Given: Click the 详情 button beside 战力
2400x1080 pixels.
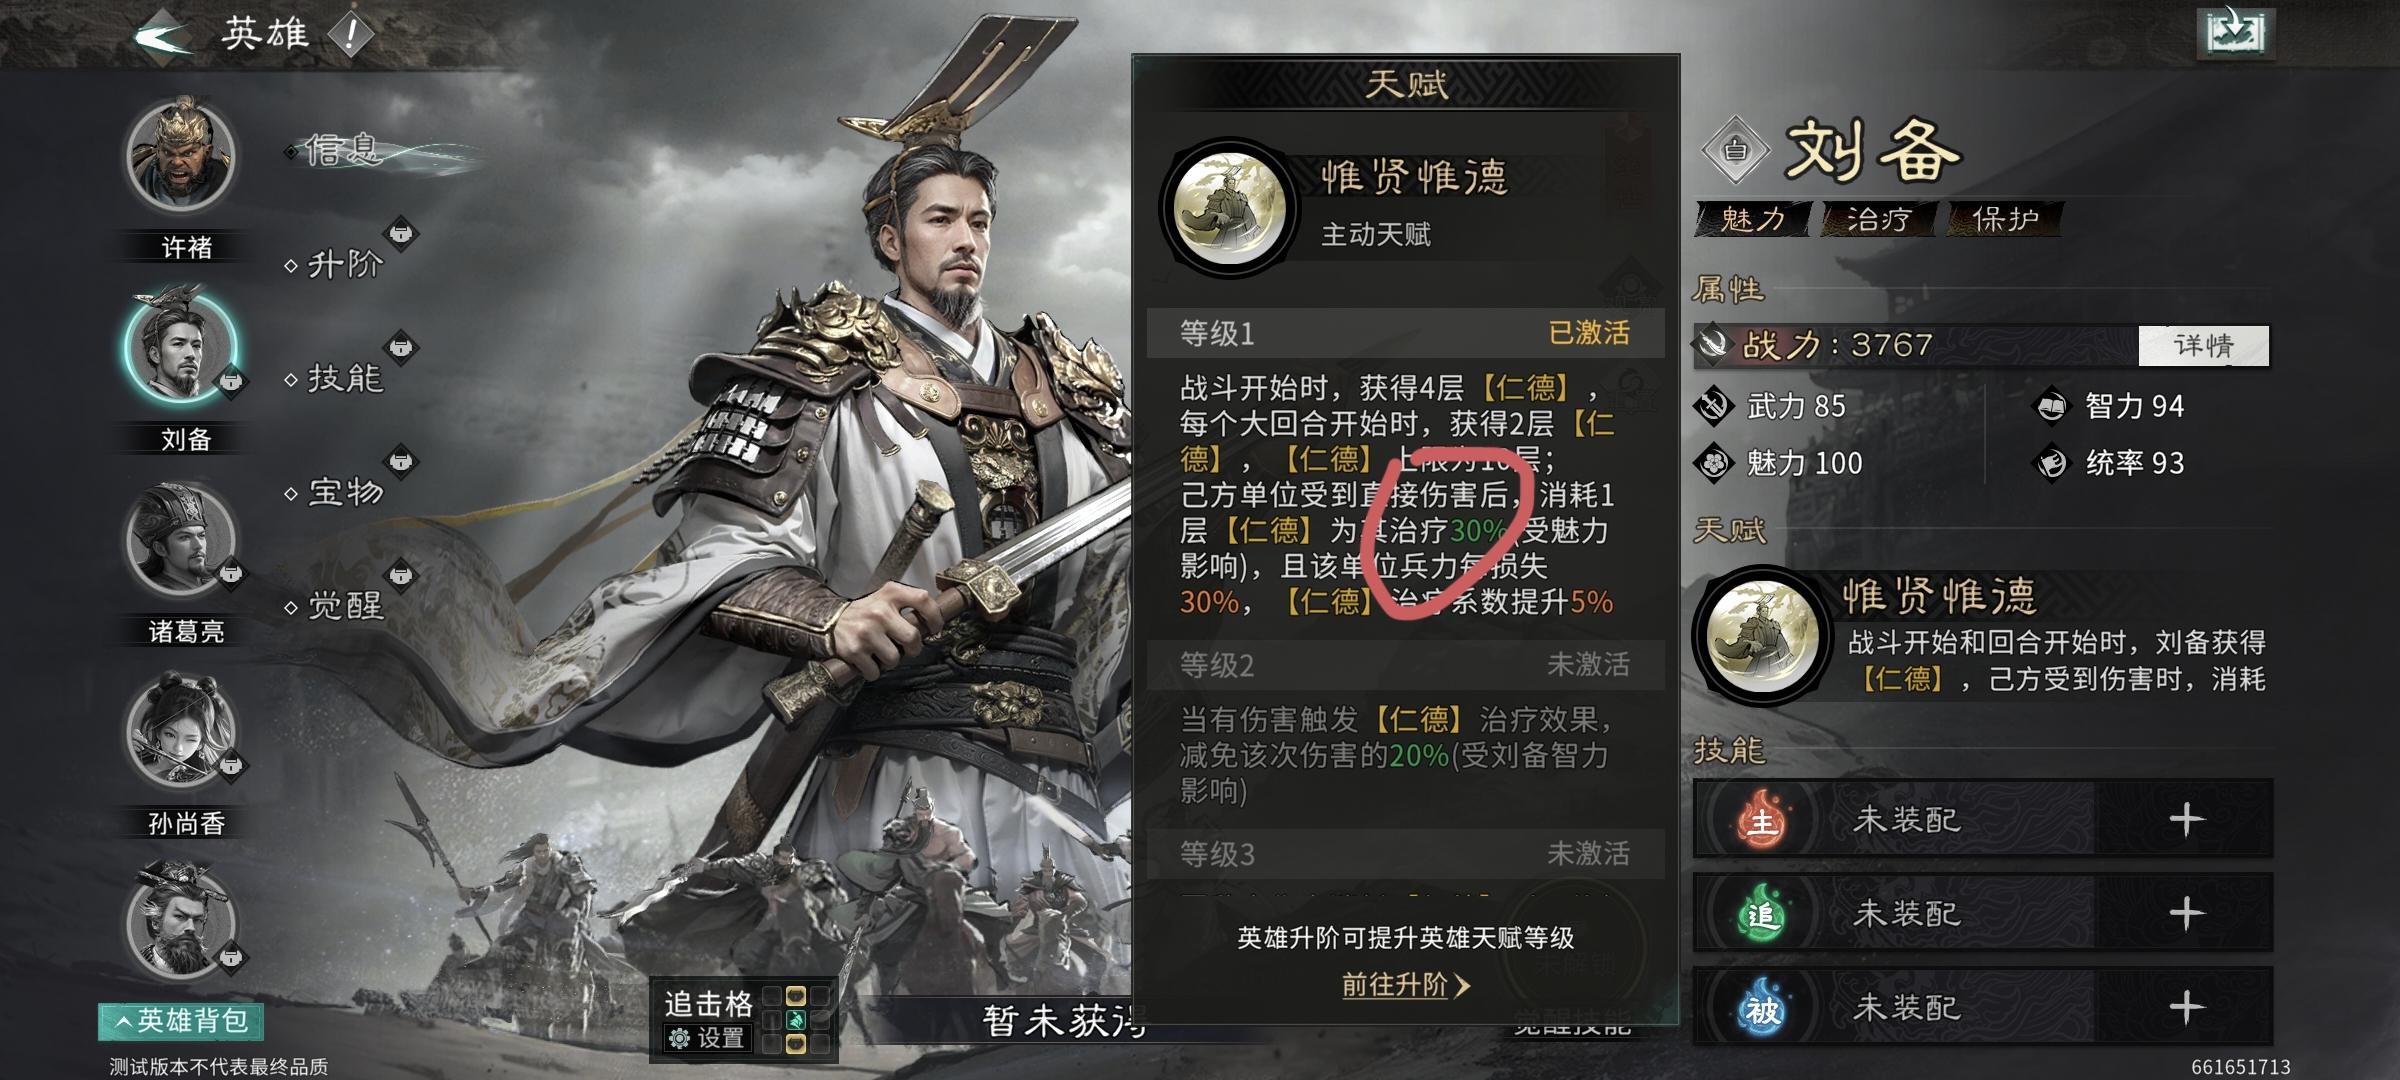Looking at the screenshot, I should click(x=2204, y=346).
